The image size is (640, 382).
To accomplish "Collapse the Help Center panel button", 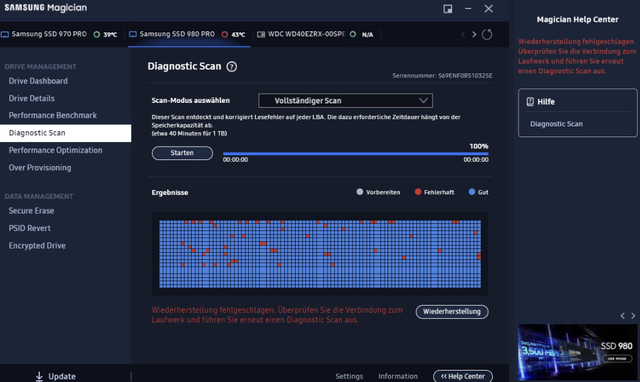I will 463,376.
